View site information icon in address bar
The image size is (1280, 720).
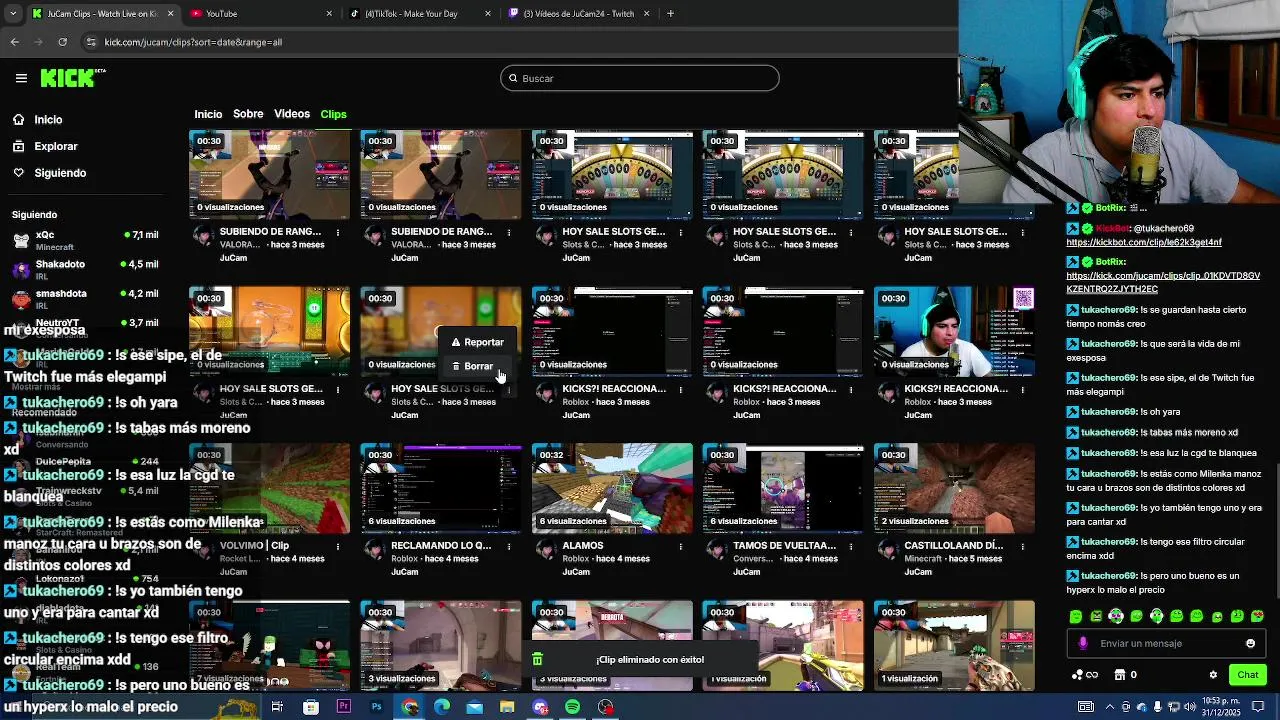(91, 42)
